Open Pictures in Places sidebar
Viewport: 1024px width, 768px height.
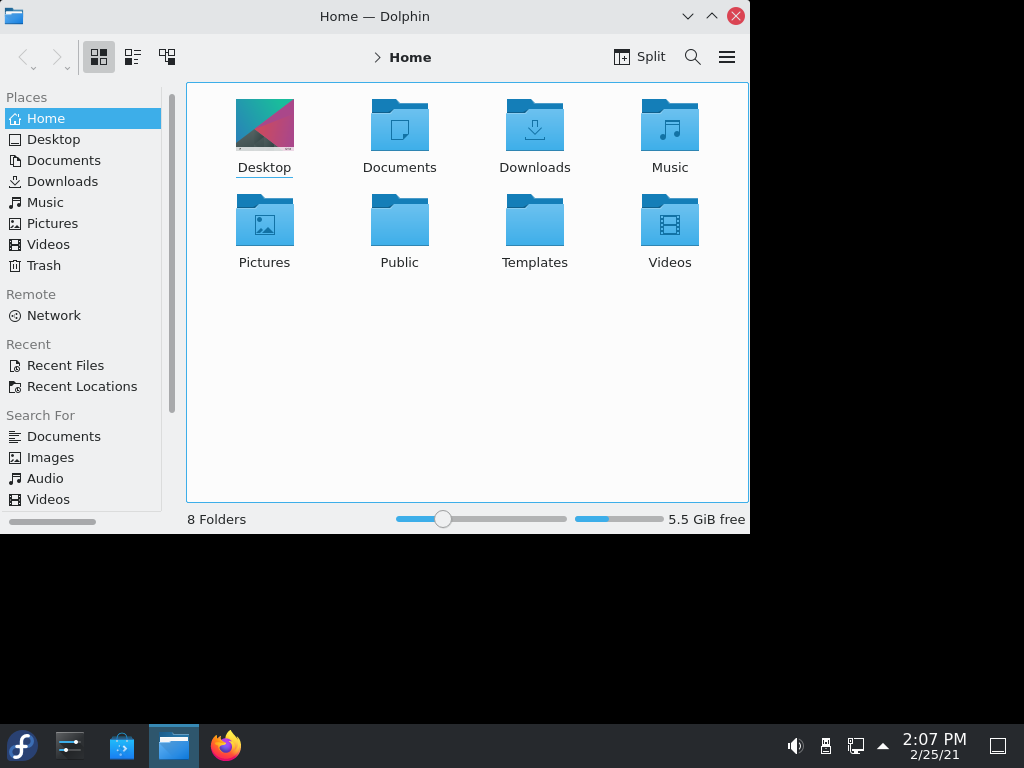click(x=83, y=223)
